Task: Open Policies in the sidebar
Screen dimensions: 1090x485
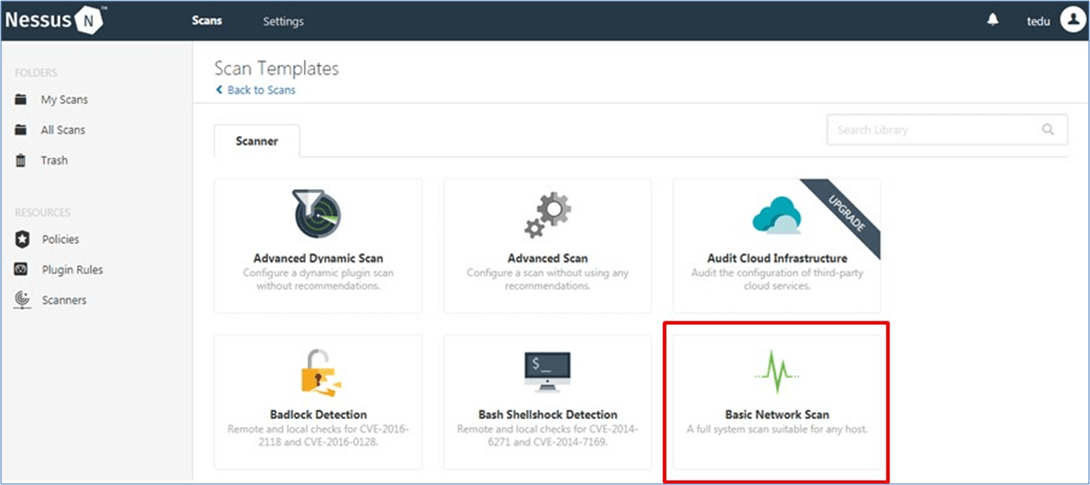Action: [x=60, y=239]
